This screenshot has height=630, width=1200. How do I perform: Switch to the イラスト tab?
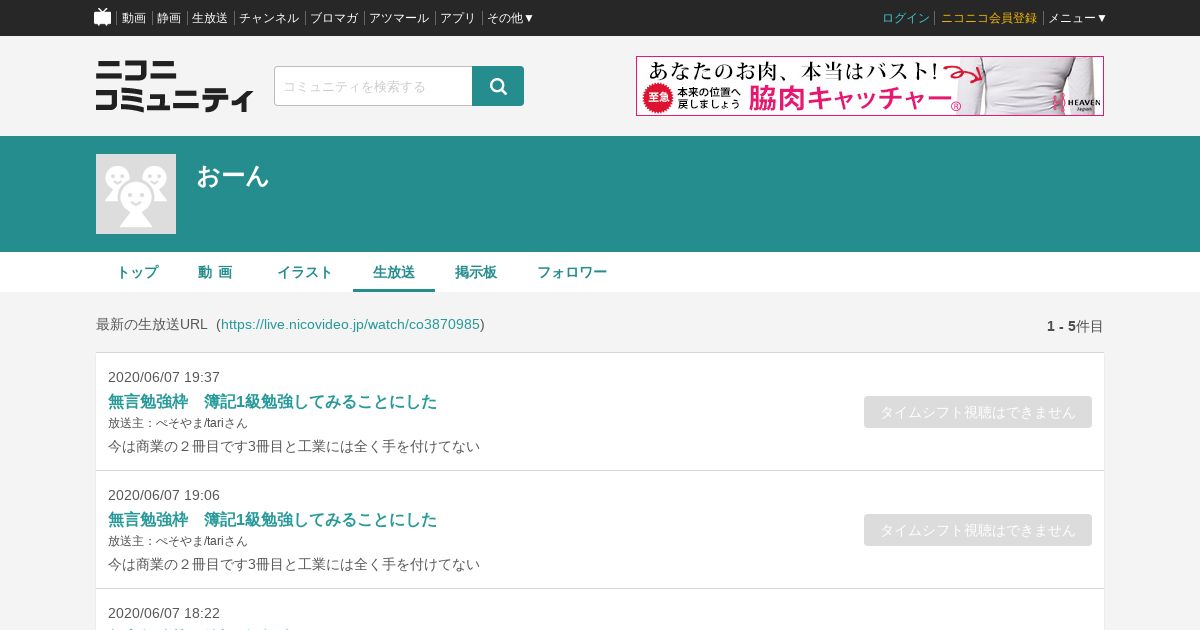click(x=305, y=272)
